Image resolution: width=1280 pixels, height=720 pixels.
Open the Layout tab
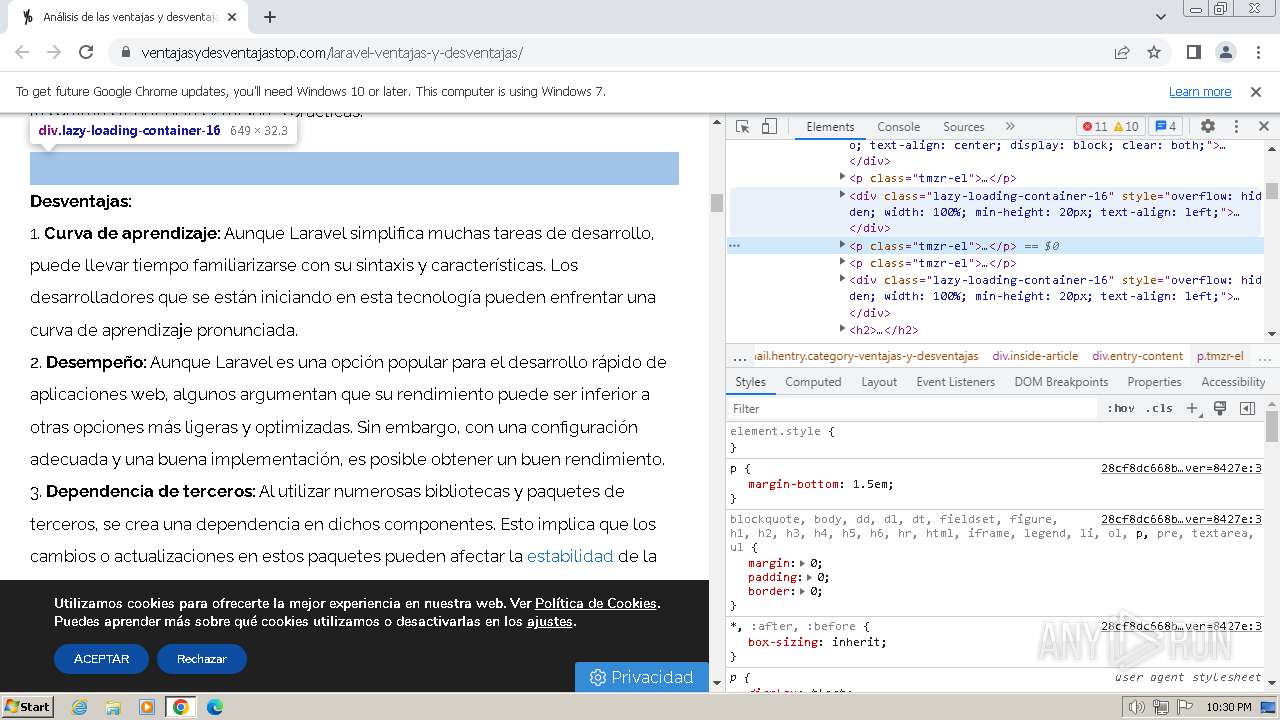click(x=879, y=382)
